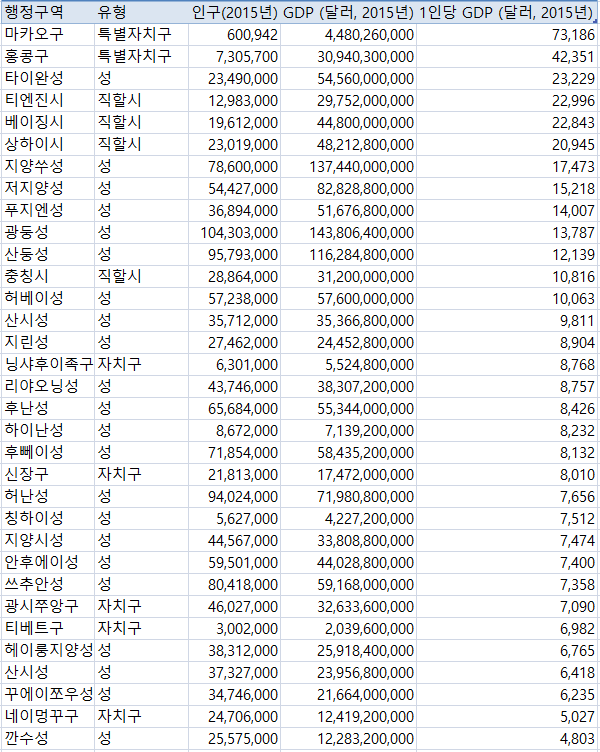The height and width of the screenshot is (752, 600).
Task: Select 상하이시 GDP value 48,212,800,000
Action: (x=354, y=143)
